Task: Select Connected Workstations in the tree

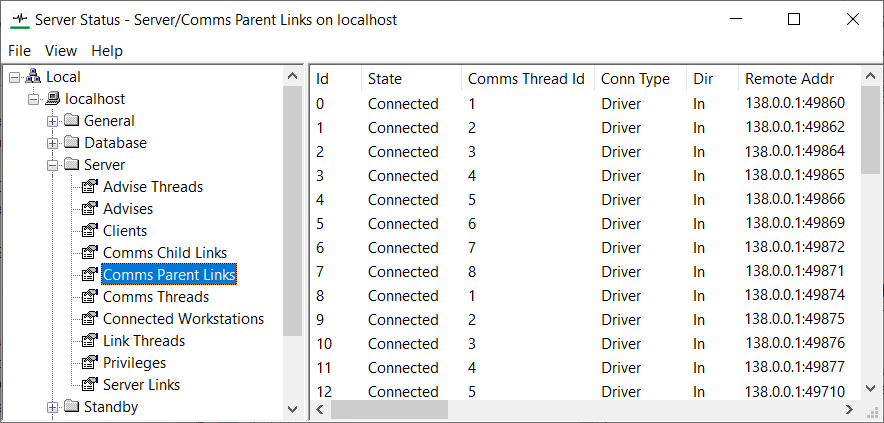Action: 183,319
